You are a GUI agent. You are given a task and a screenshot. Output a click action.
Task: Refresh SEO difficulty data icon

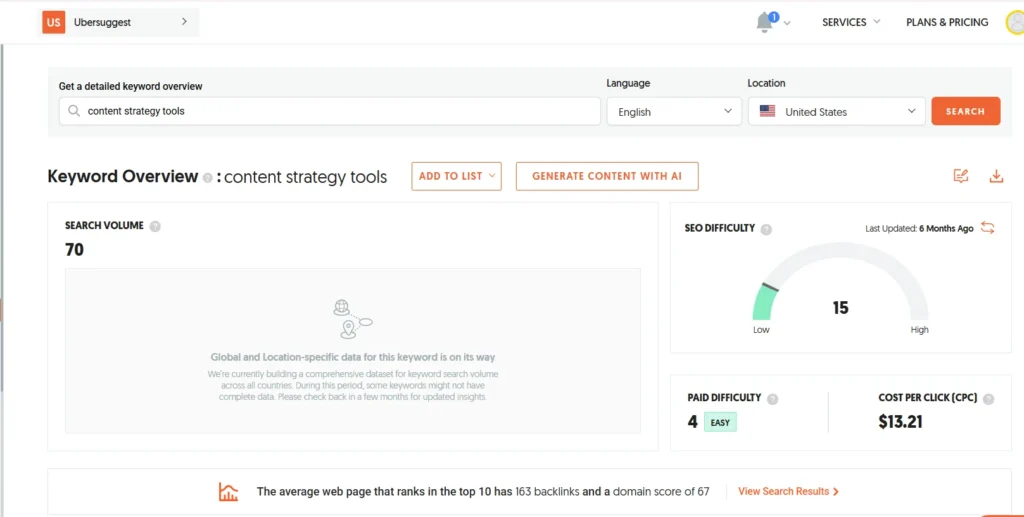tap(987, 228)
